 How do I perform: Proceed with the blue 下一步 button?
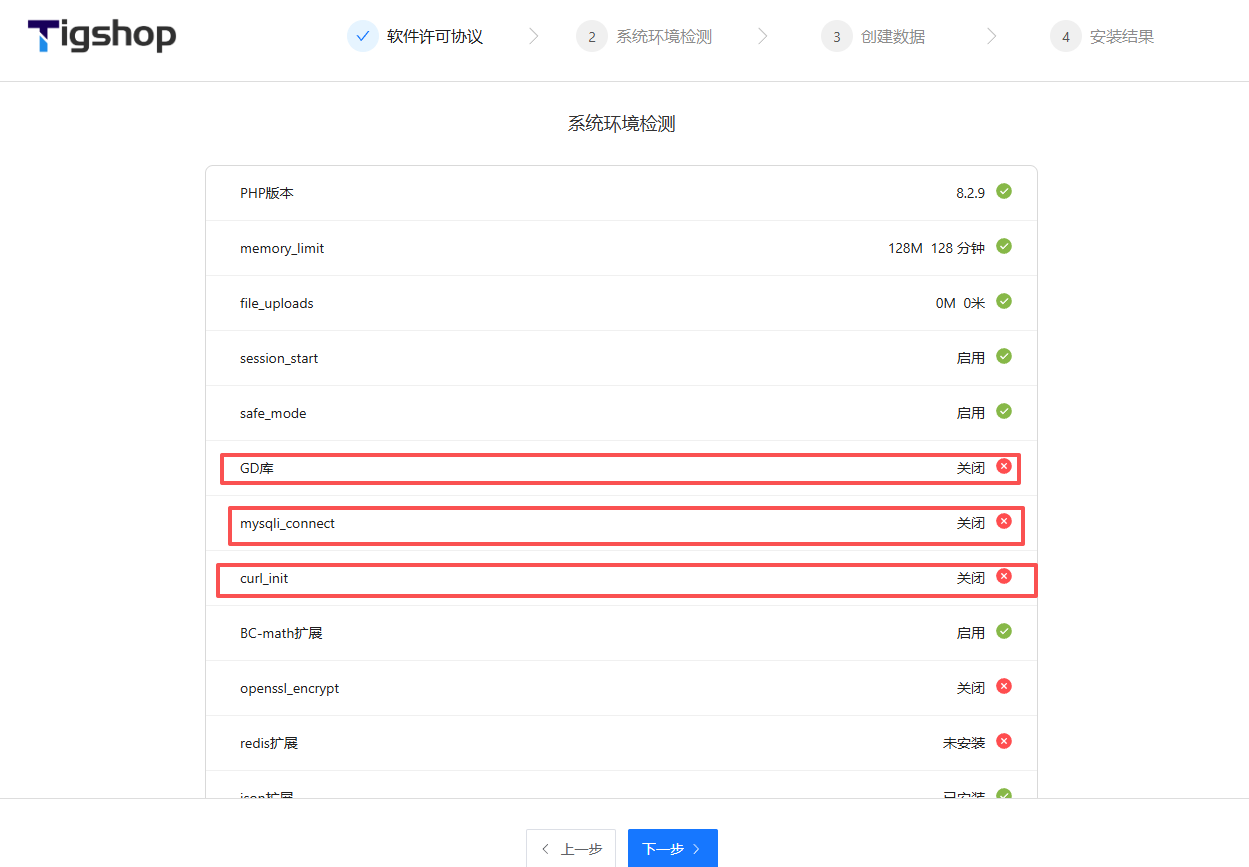pos(672,849)
